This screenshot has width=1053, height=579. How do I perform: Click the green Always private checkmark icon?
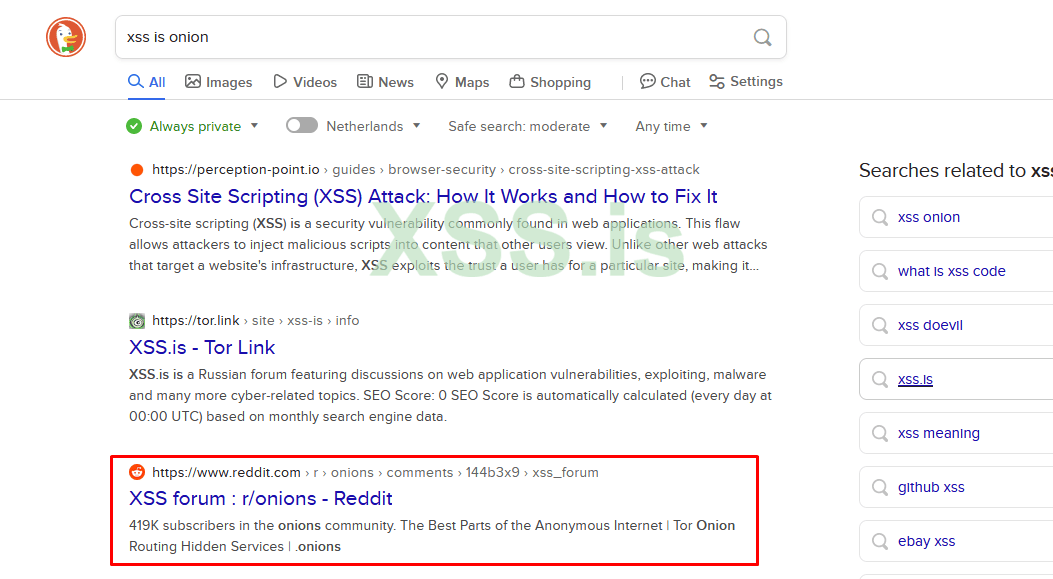pos(134,126)
